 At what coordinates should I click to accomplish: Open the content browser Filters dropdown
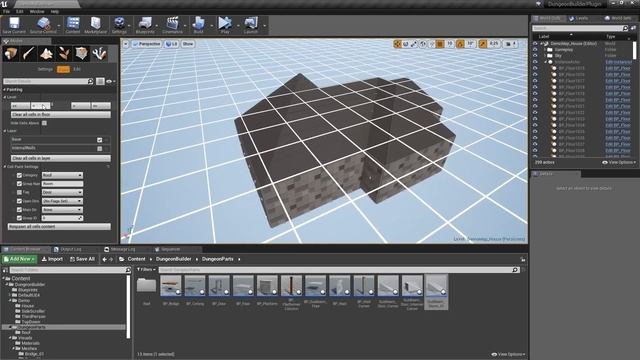pyautogui.click(x=146, y=270)
